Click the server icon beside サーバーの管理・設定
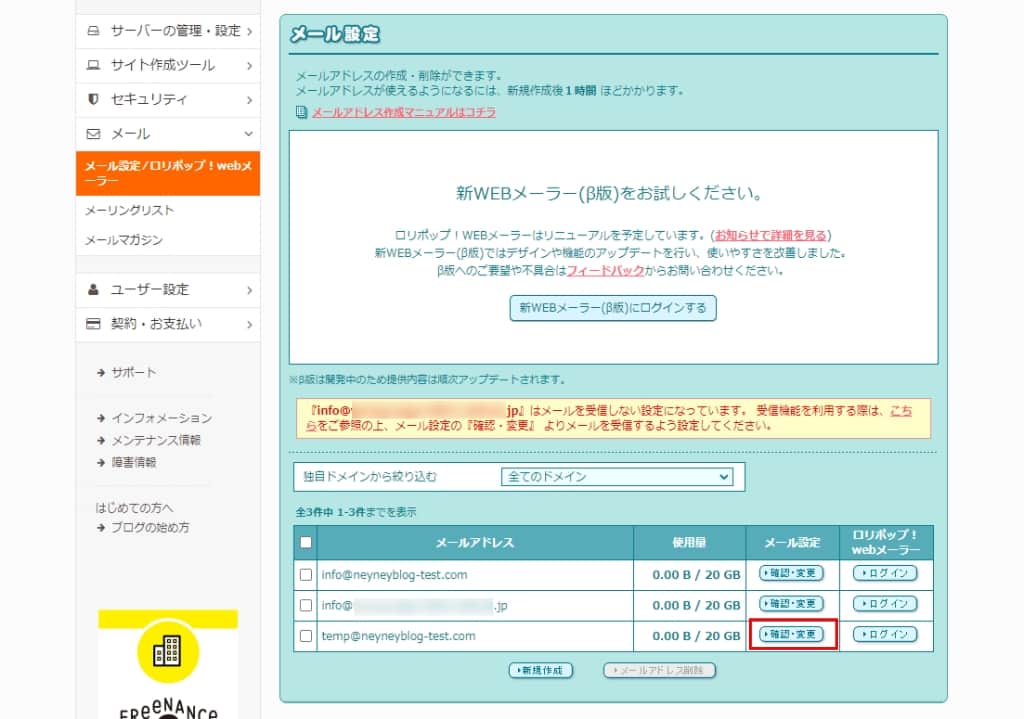 93,31
